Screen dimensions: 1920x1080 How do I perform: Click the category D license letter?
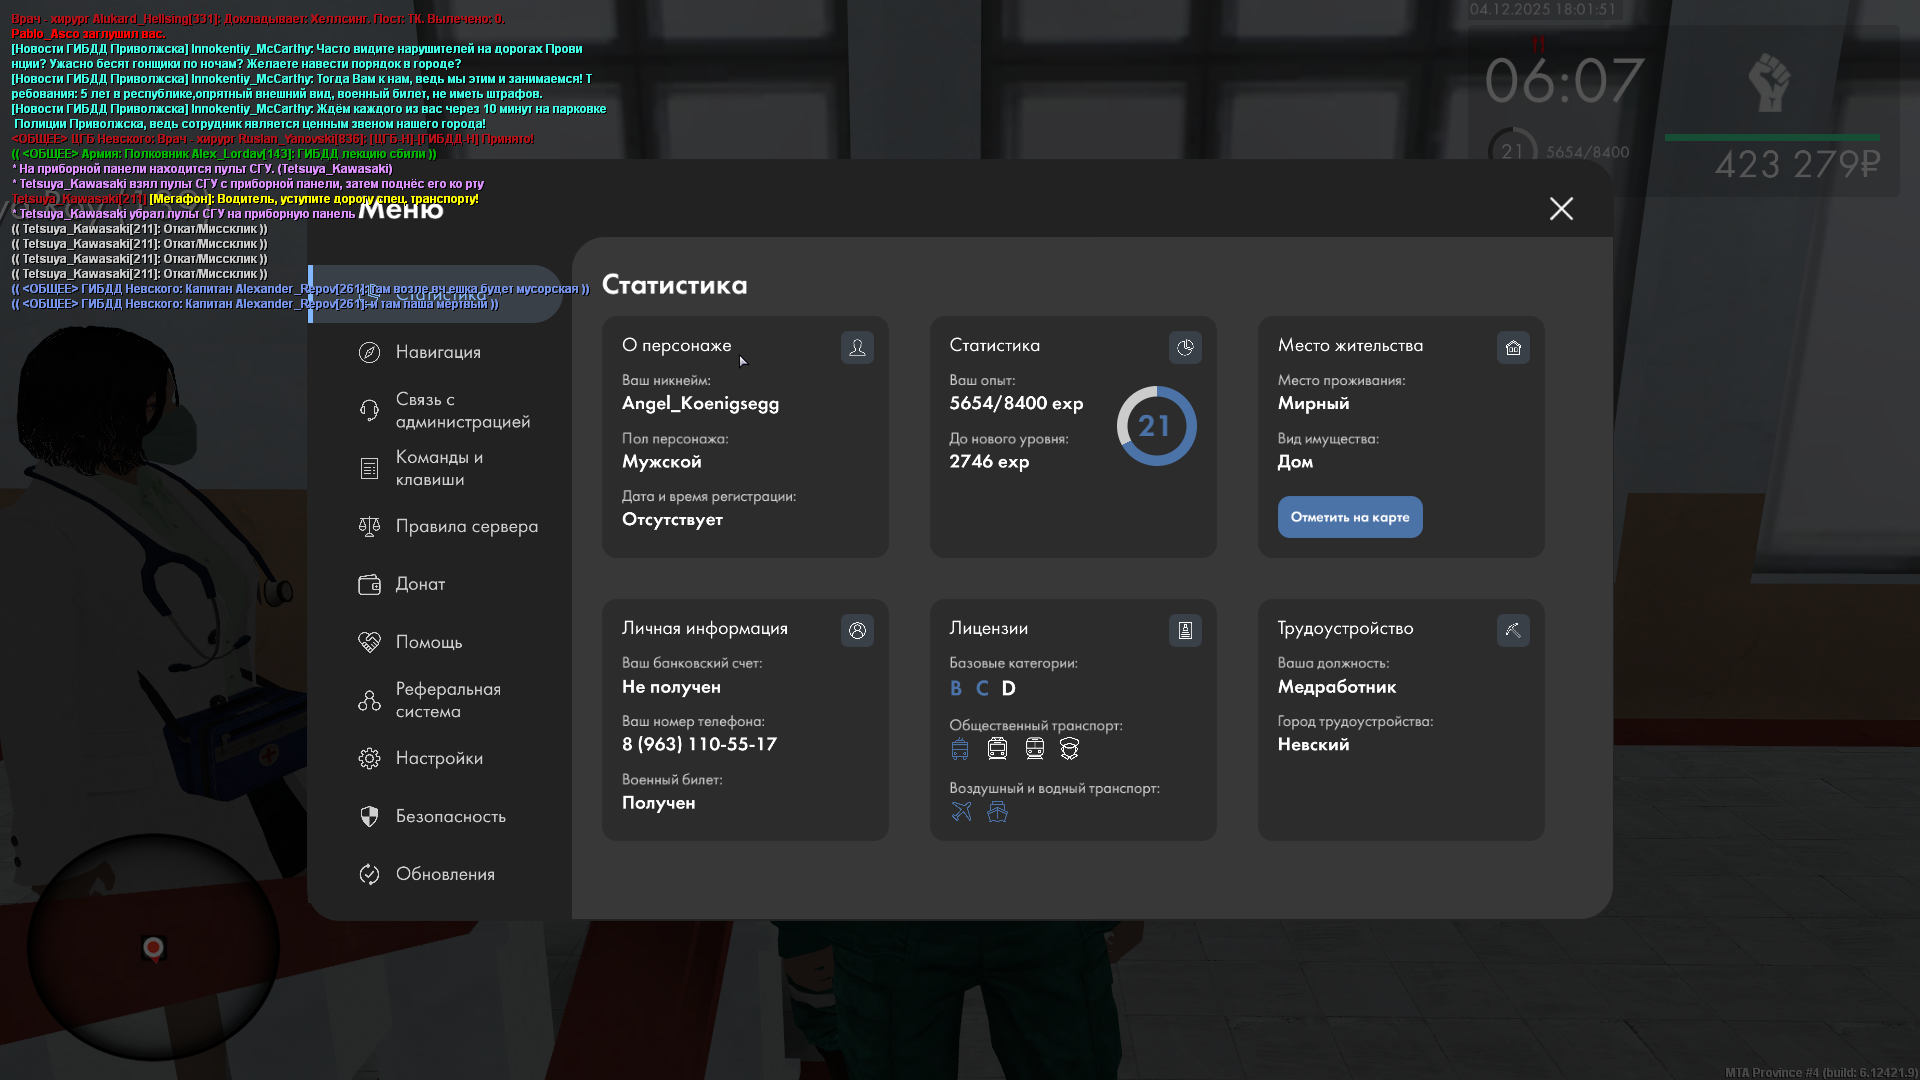coord(1008,689)
